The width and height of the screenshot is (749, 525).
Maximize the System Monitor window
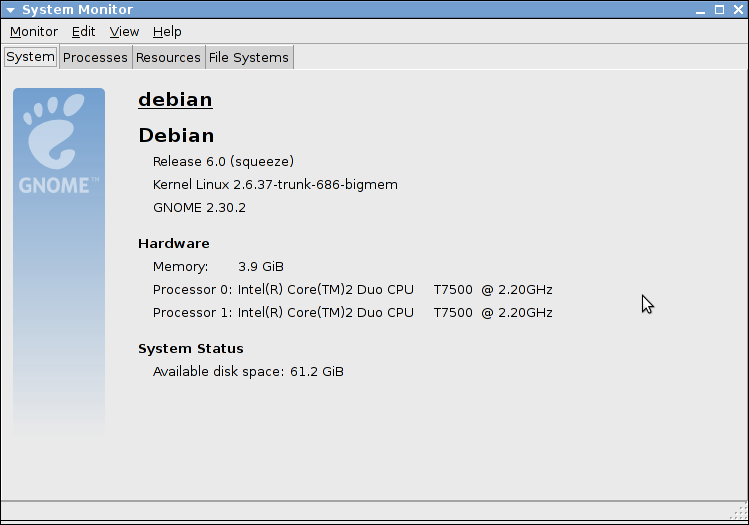pyautogui.click(x=719, y=10)
